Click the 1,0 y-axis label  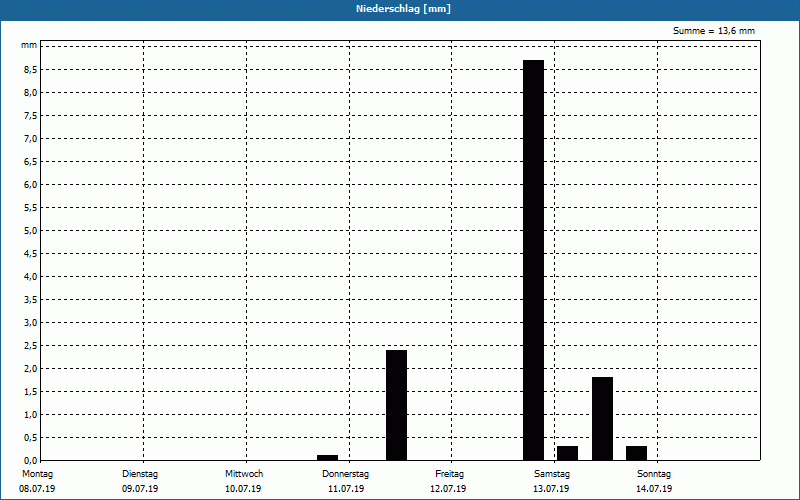[x=31, y=415]
